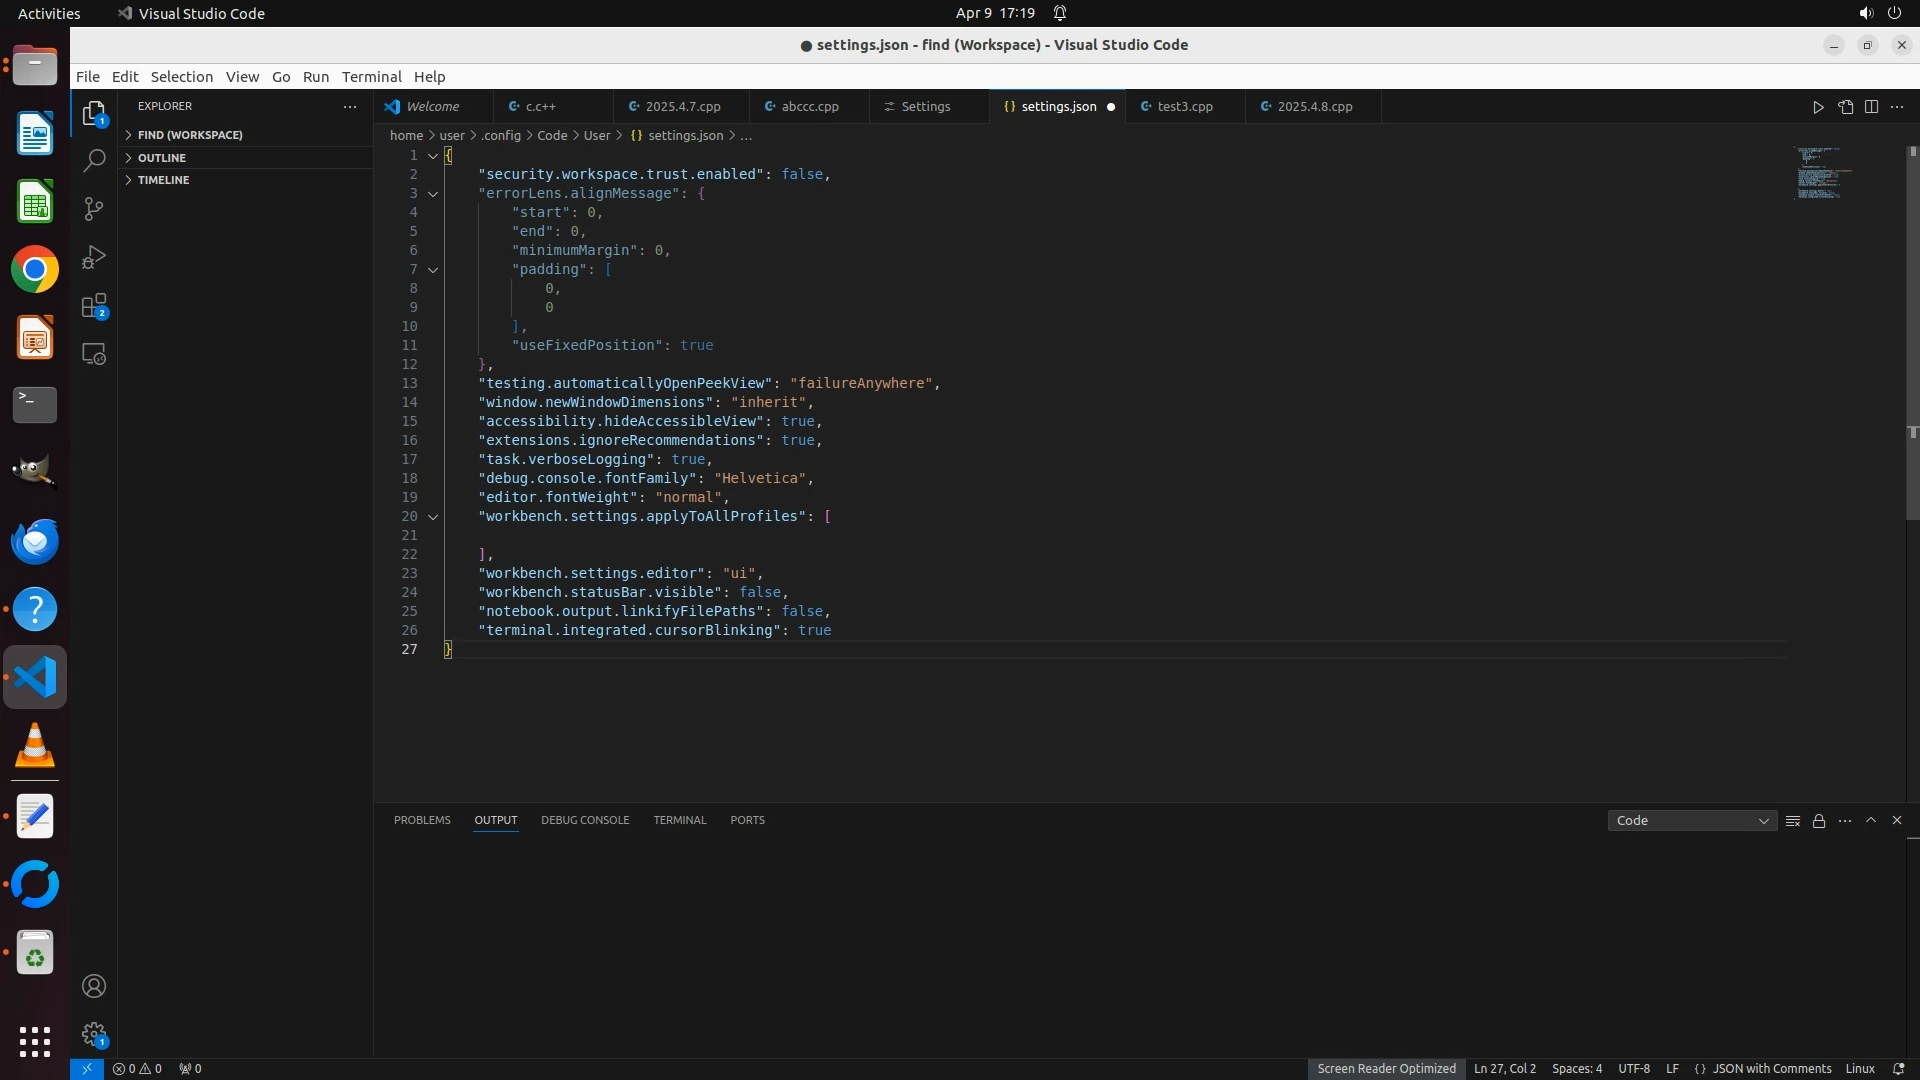Click JSON with Comments language mode
Screen dimensions: 1920x1080
click(x=1771, y=1069)
